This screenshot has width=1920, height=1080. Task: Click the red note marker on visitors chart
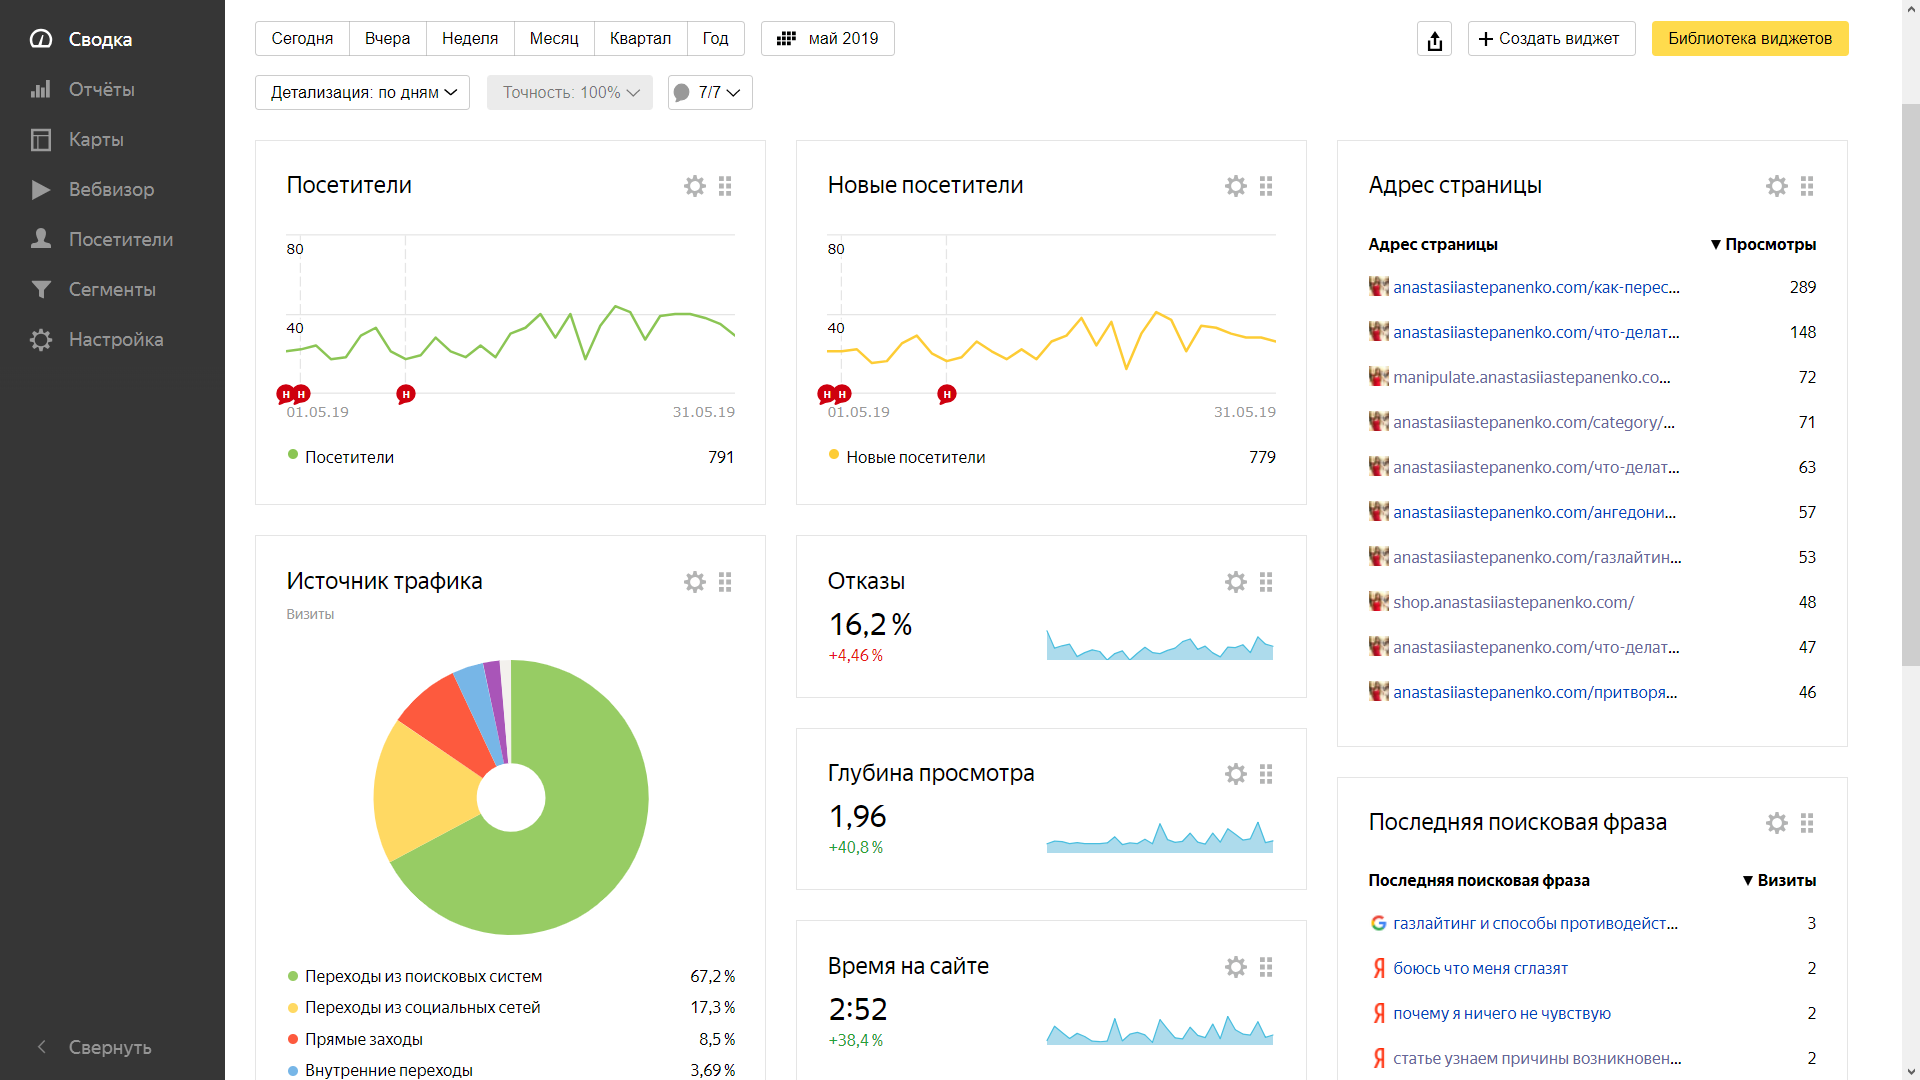click(405, 394)
